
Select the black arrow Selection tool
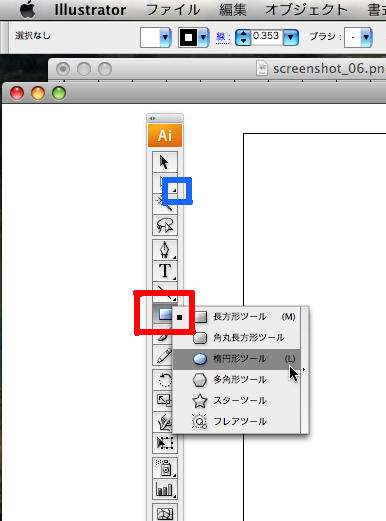(x=165, y=162)
